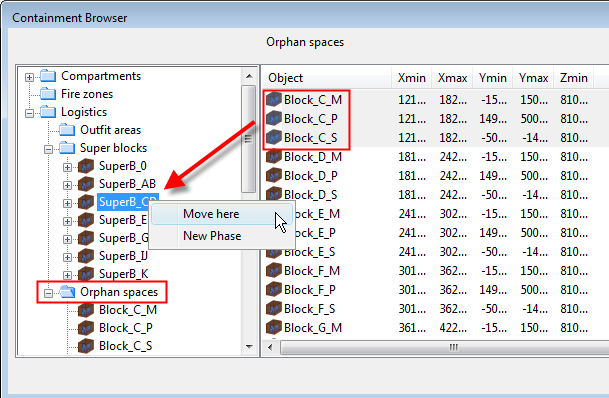Click the SuperB_K block icon
Viewport: 609px width, 398px height.
(86, 274)
